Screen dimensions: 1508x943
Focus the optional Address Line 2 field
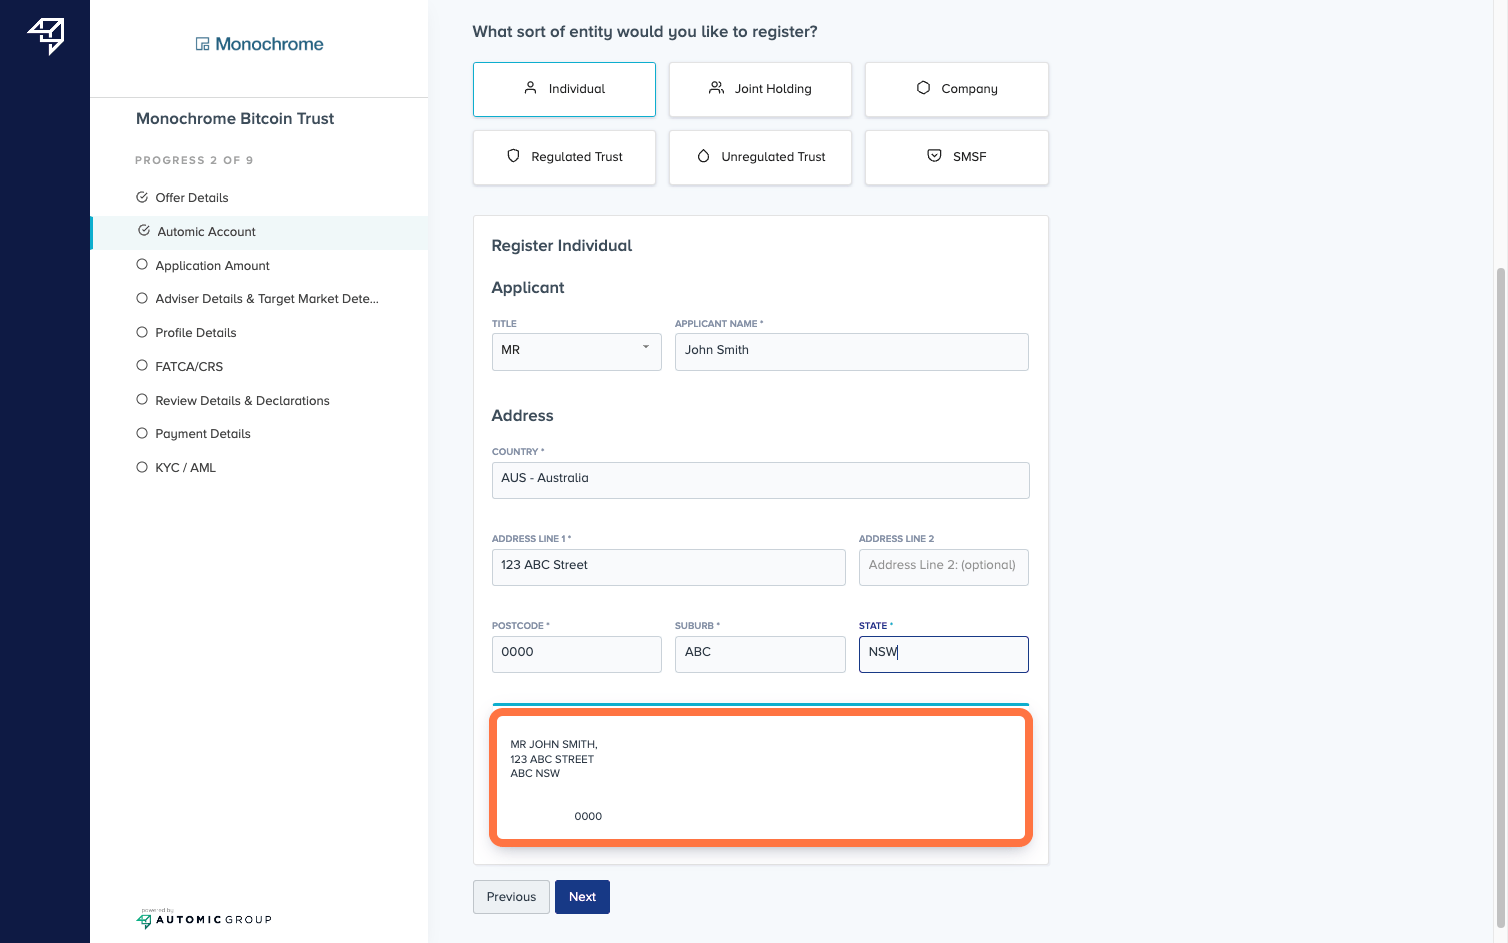coord(943,567)
